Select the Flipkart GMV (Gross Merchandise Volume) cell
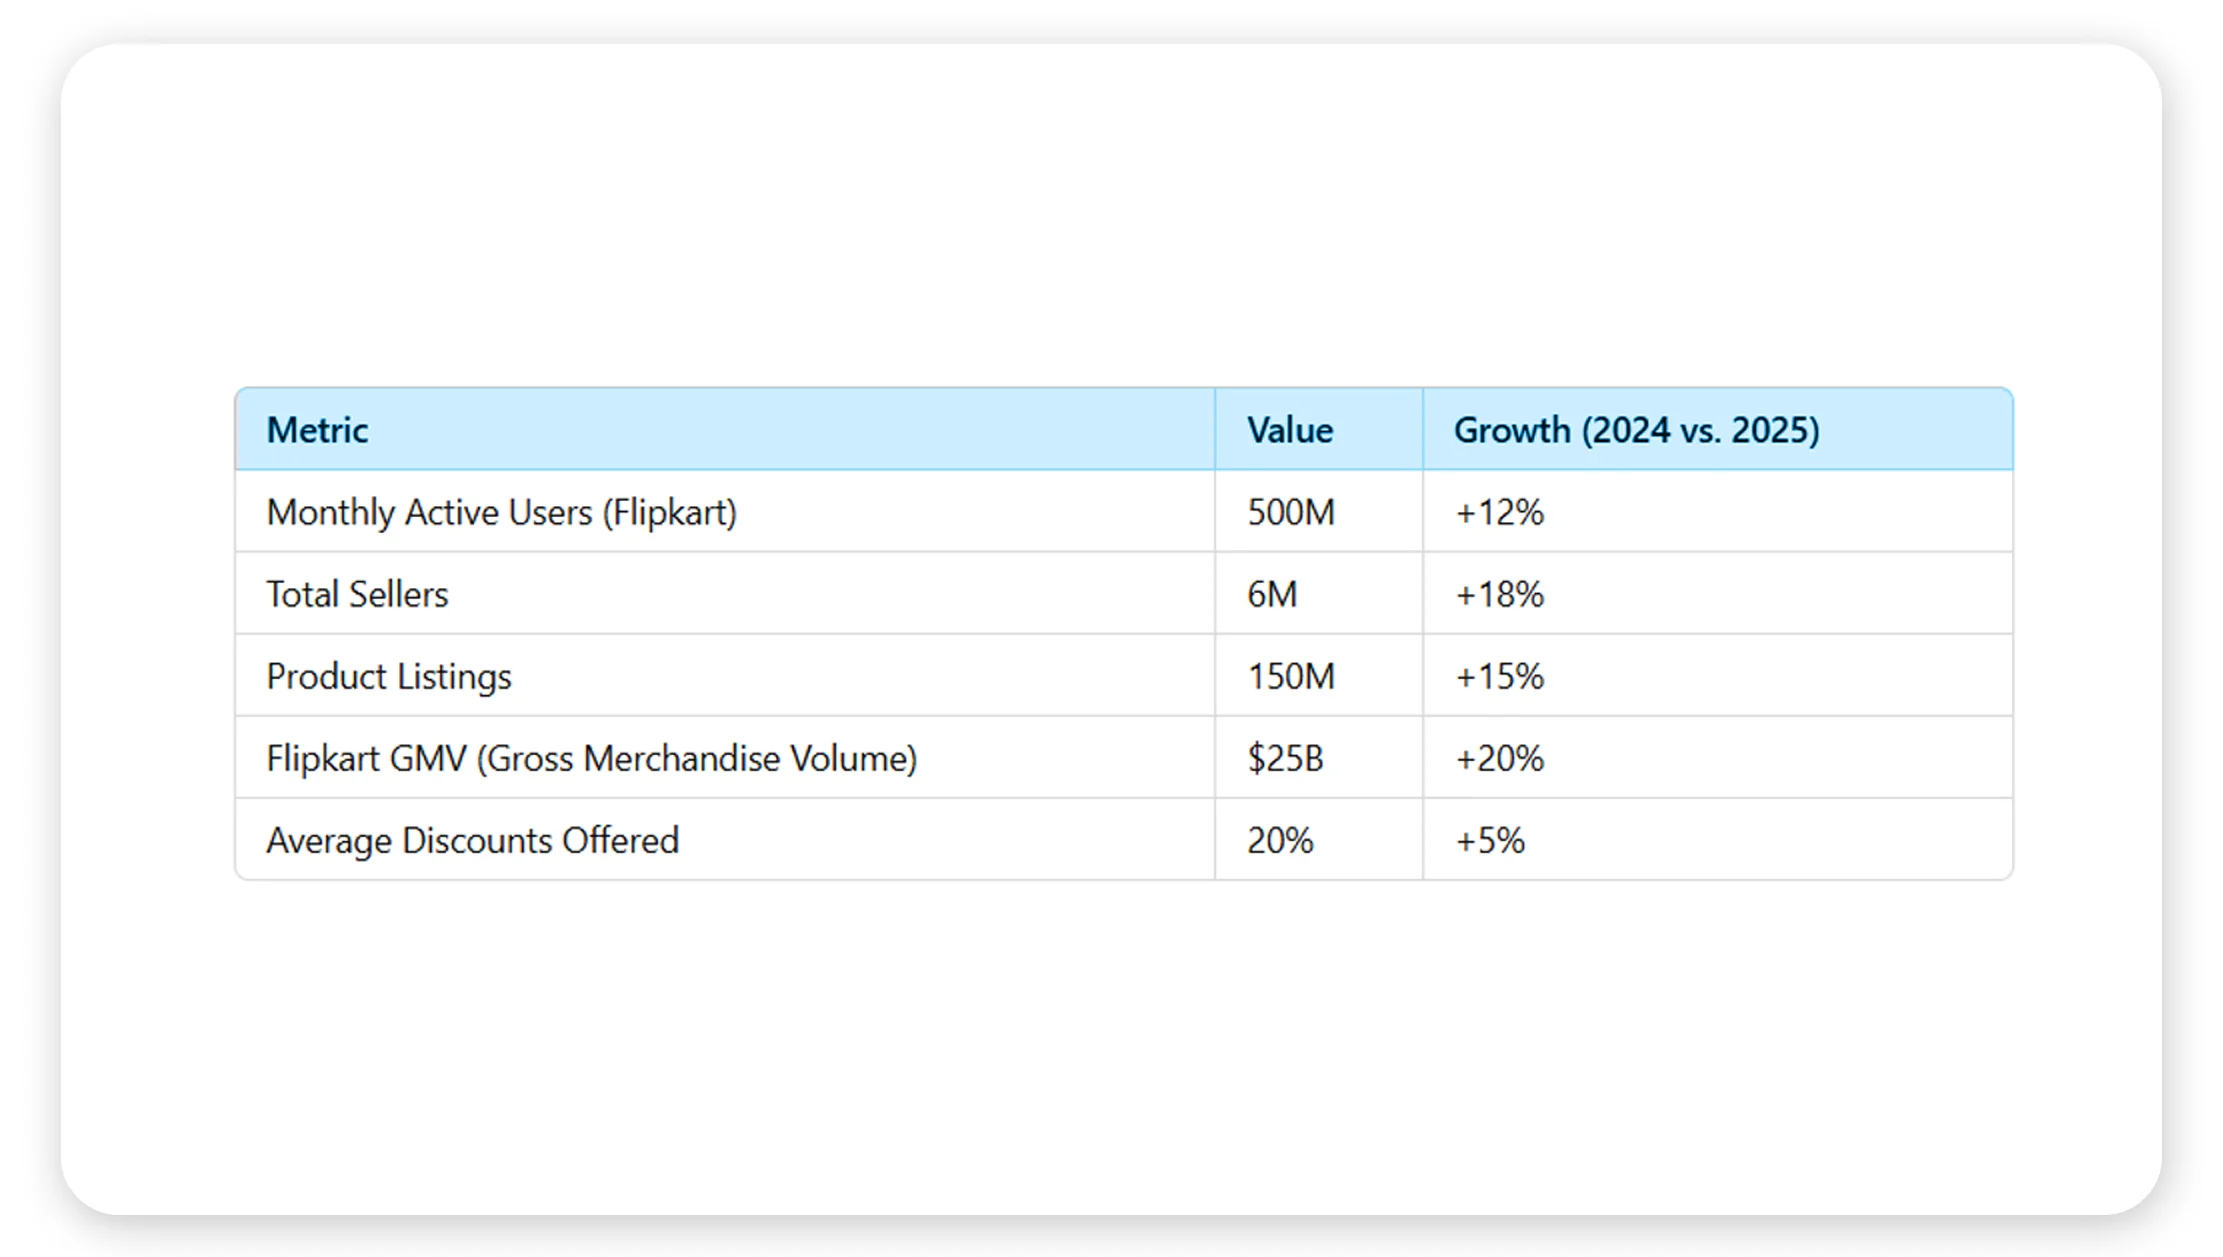The image size is (2223, 1257). coord(725,757)
